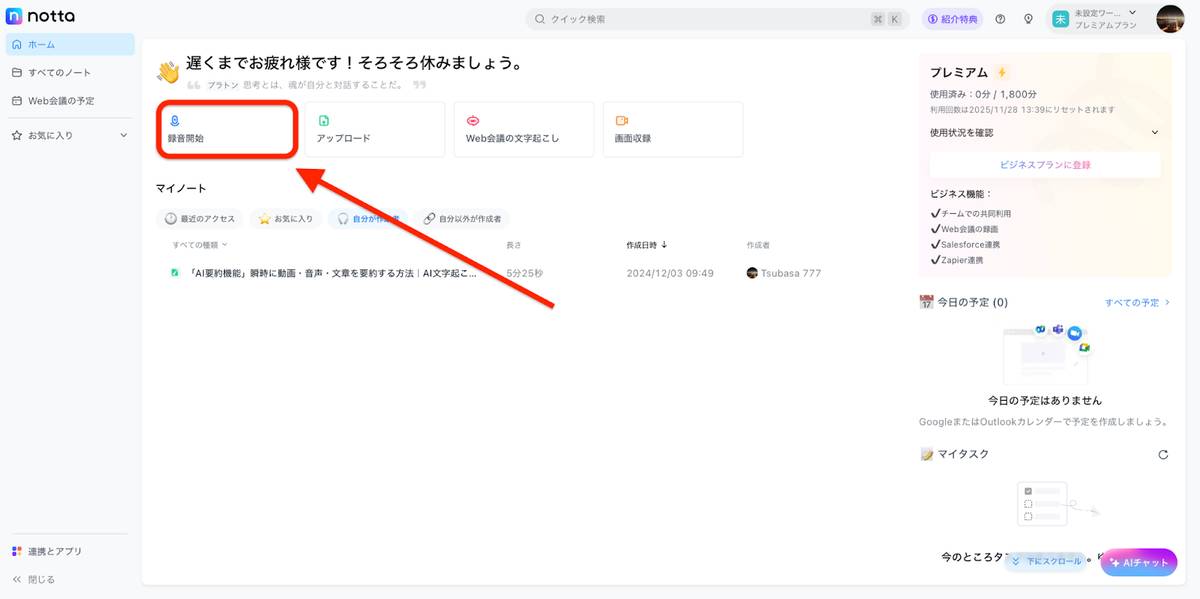Click the location pin icon in header
Viewport: 1200px width, 599px height.
tap(1028, 17)
